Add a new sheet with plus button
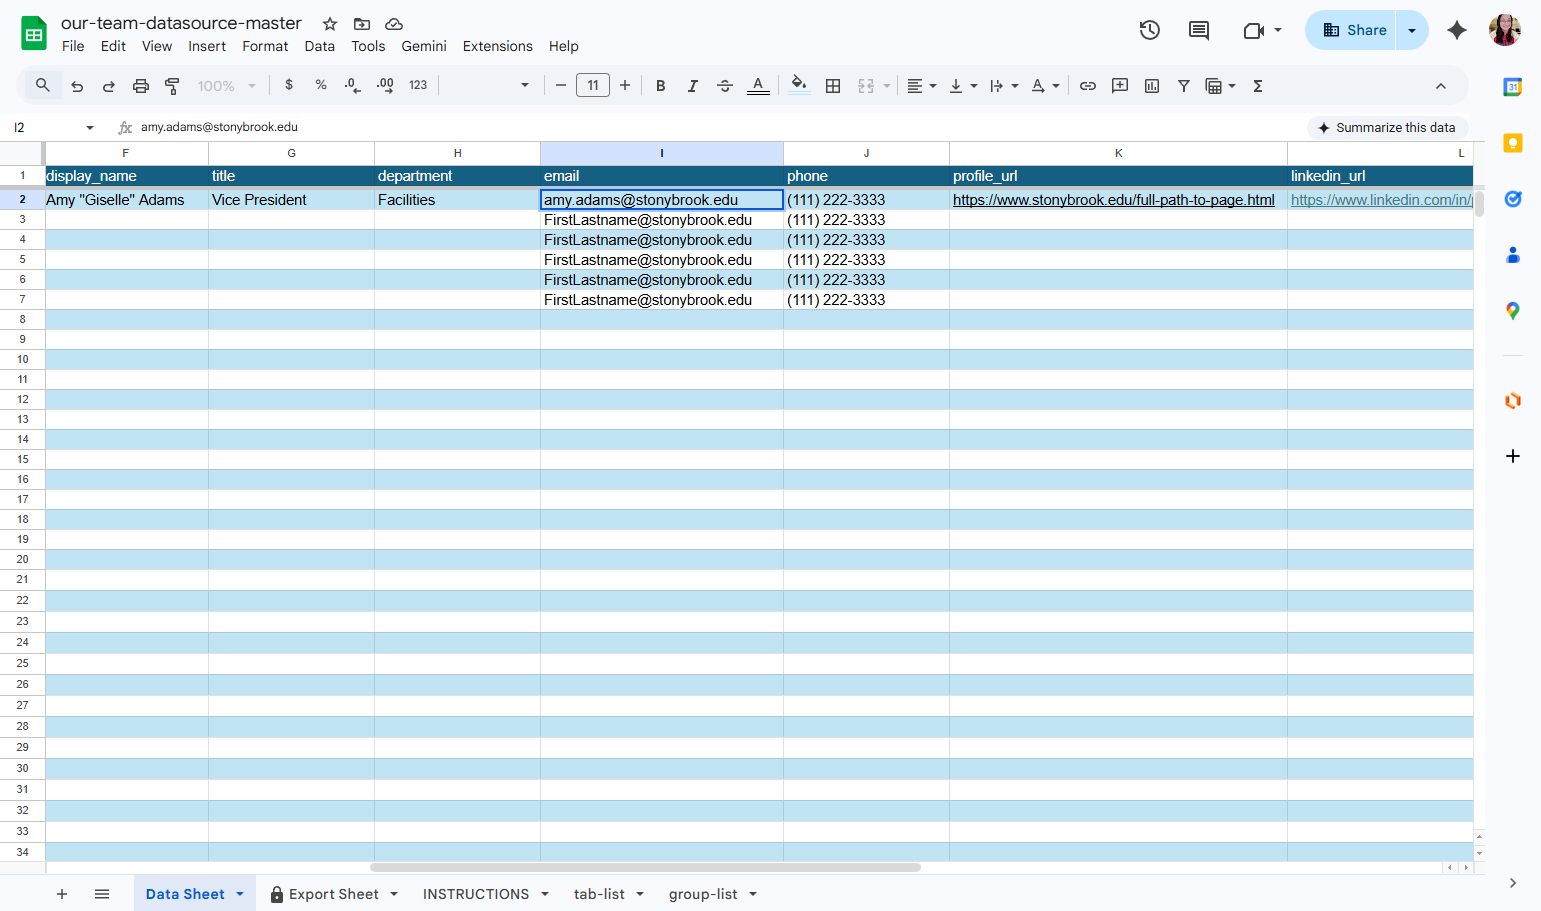The width and height of the screenshot is (1541, 911). (x=62, y=894)
